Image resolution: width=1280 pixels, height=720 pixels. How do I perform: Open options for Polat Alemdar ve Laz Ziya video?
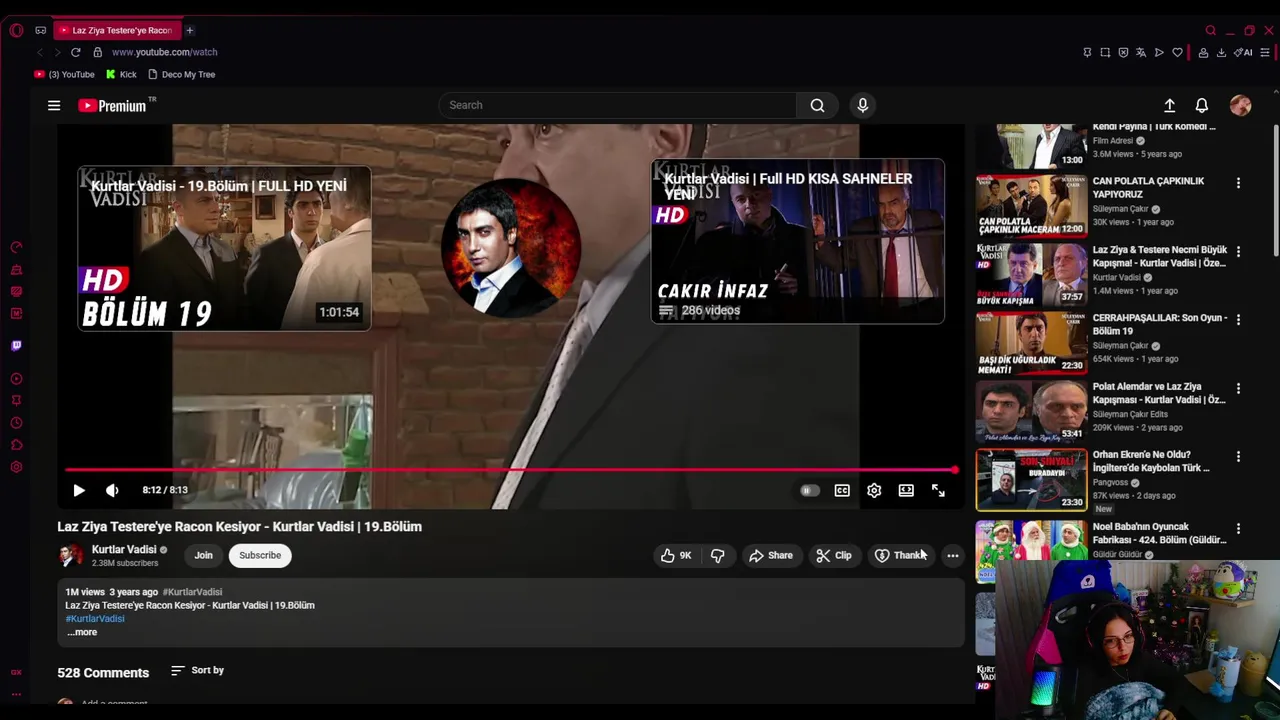[1238, 388]
